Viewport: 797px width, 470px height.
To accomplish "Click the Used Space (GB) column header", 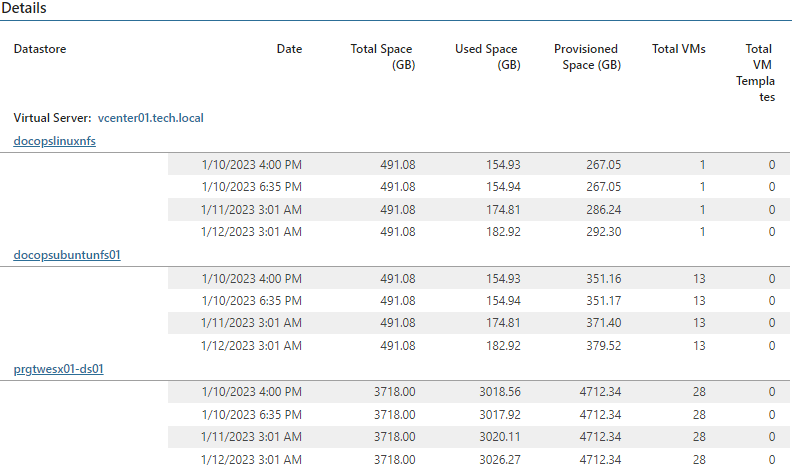I will pyautogui.click(x=487, y=56).
